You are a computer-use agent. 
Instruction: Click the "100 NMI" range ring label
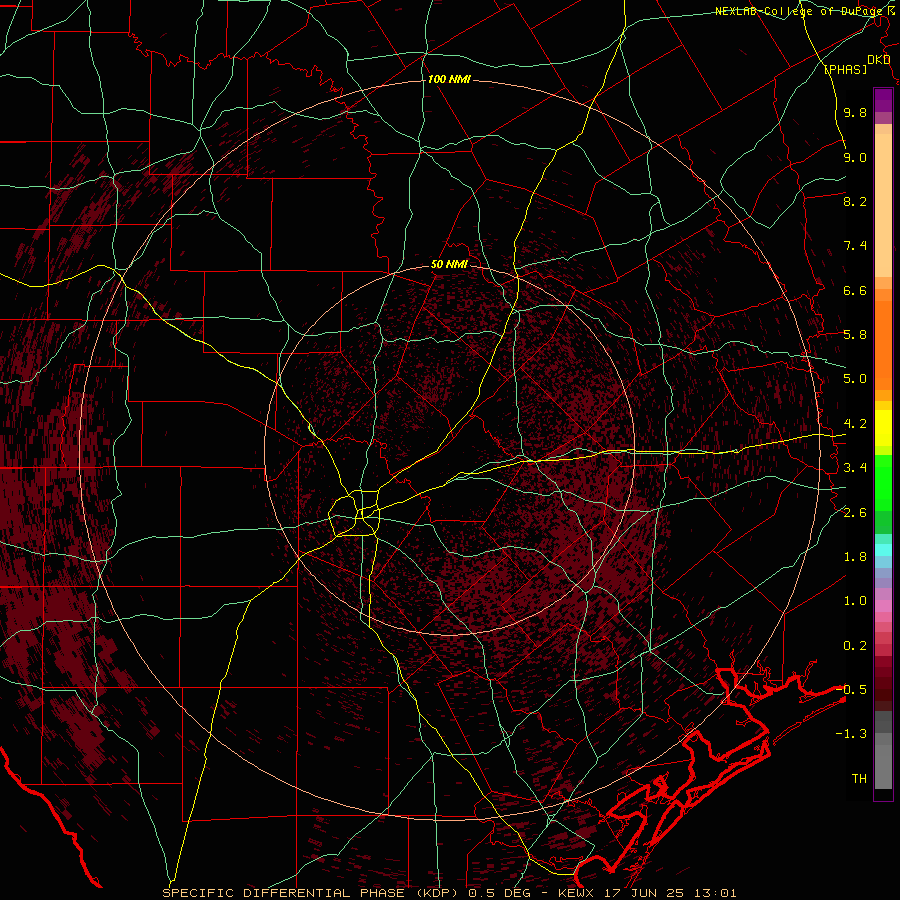click(x=449, y=79)
